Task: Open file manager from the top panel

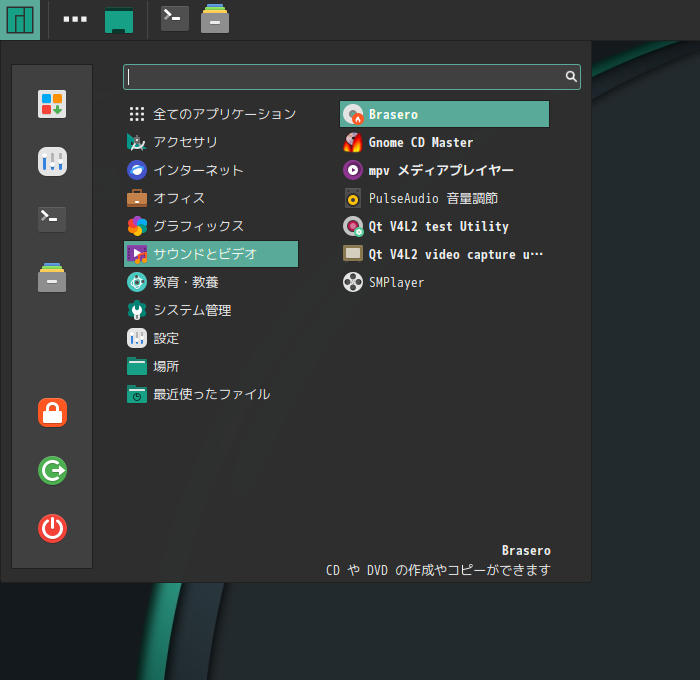Action: [215, 19]
